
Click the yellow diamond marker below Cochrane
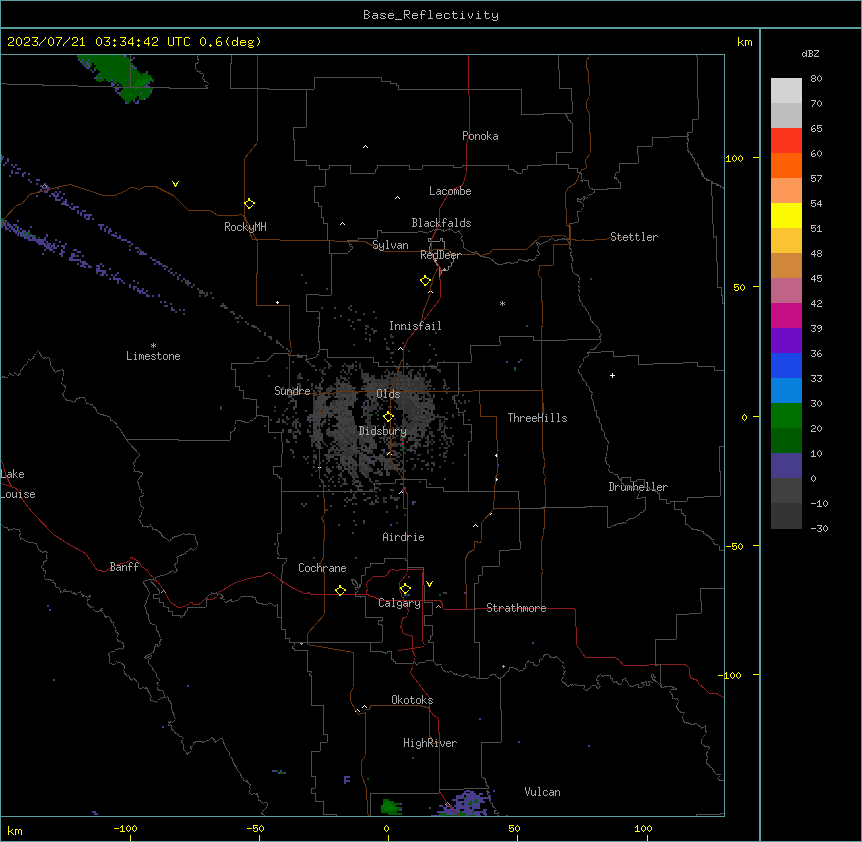[x=340, y=590]
